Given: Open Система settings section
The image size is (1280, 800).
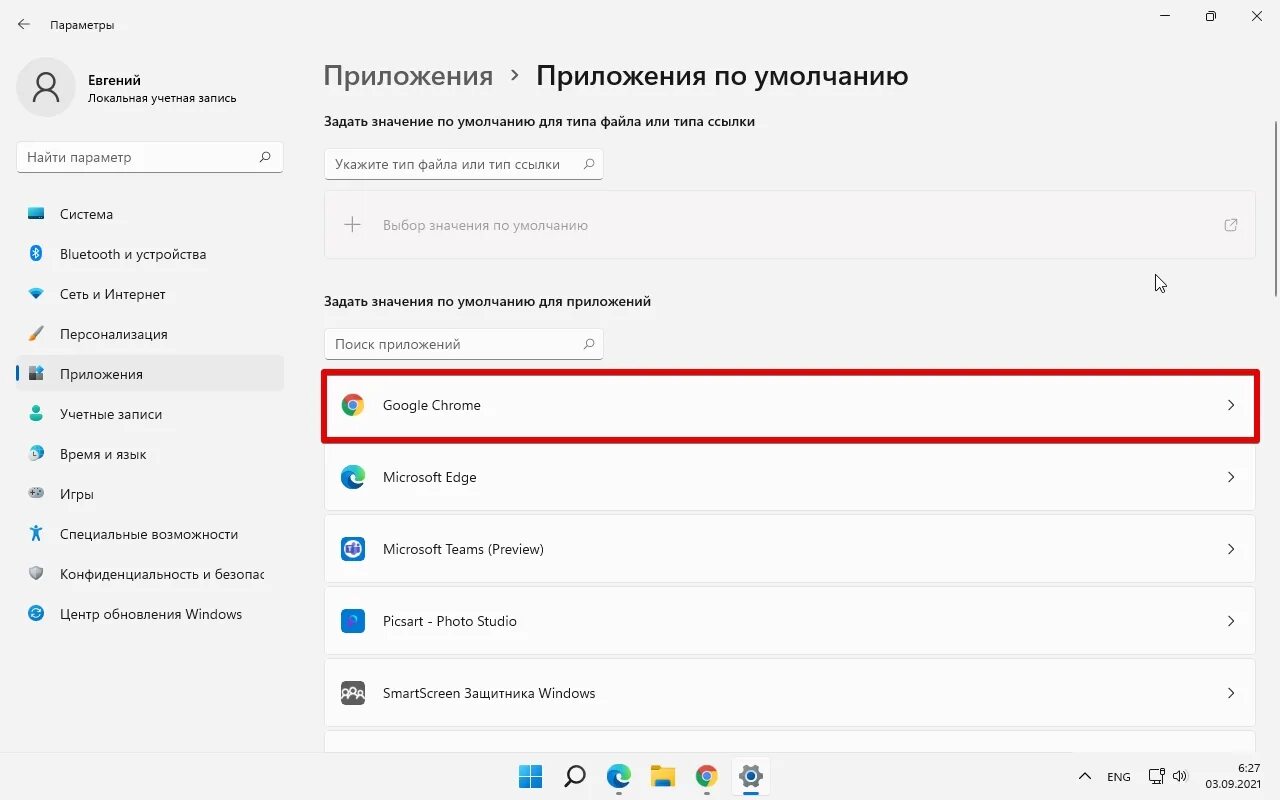Looking at the screenshot, I should click(150, 214).
